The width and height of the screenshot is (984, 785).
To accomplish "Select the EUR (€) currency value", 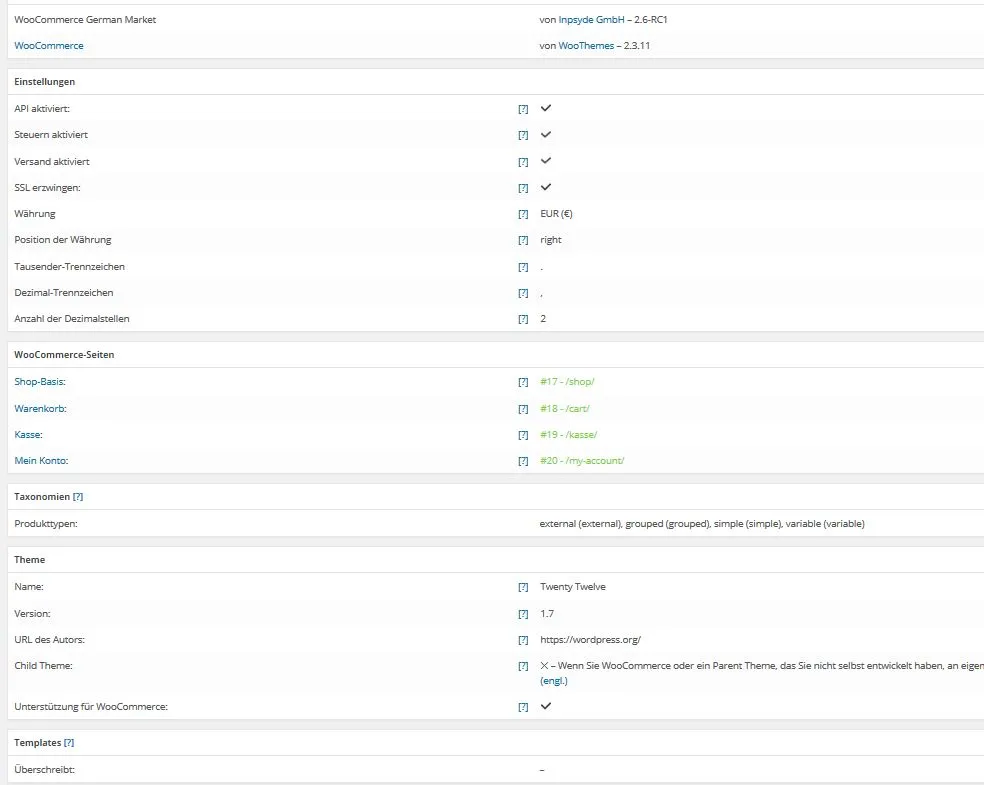I will coord(556,214).
